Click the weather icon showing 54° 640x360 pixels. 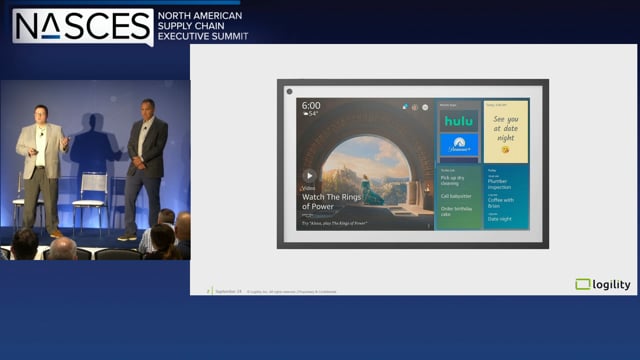pos(305,114)
